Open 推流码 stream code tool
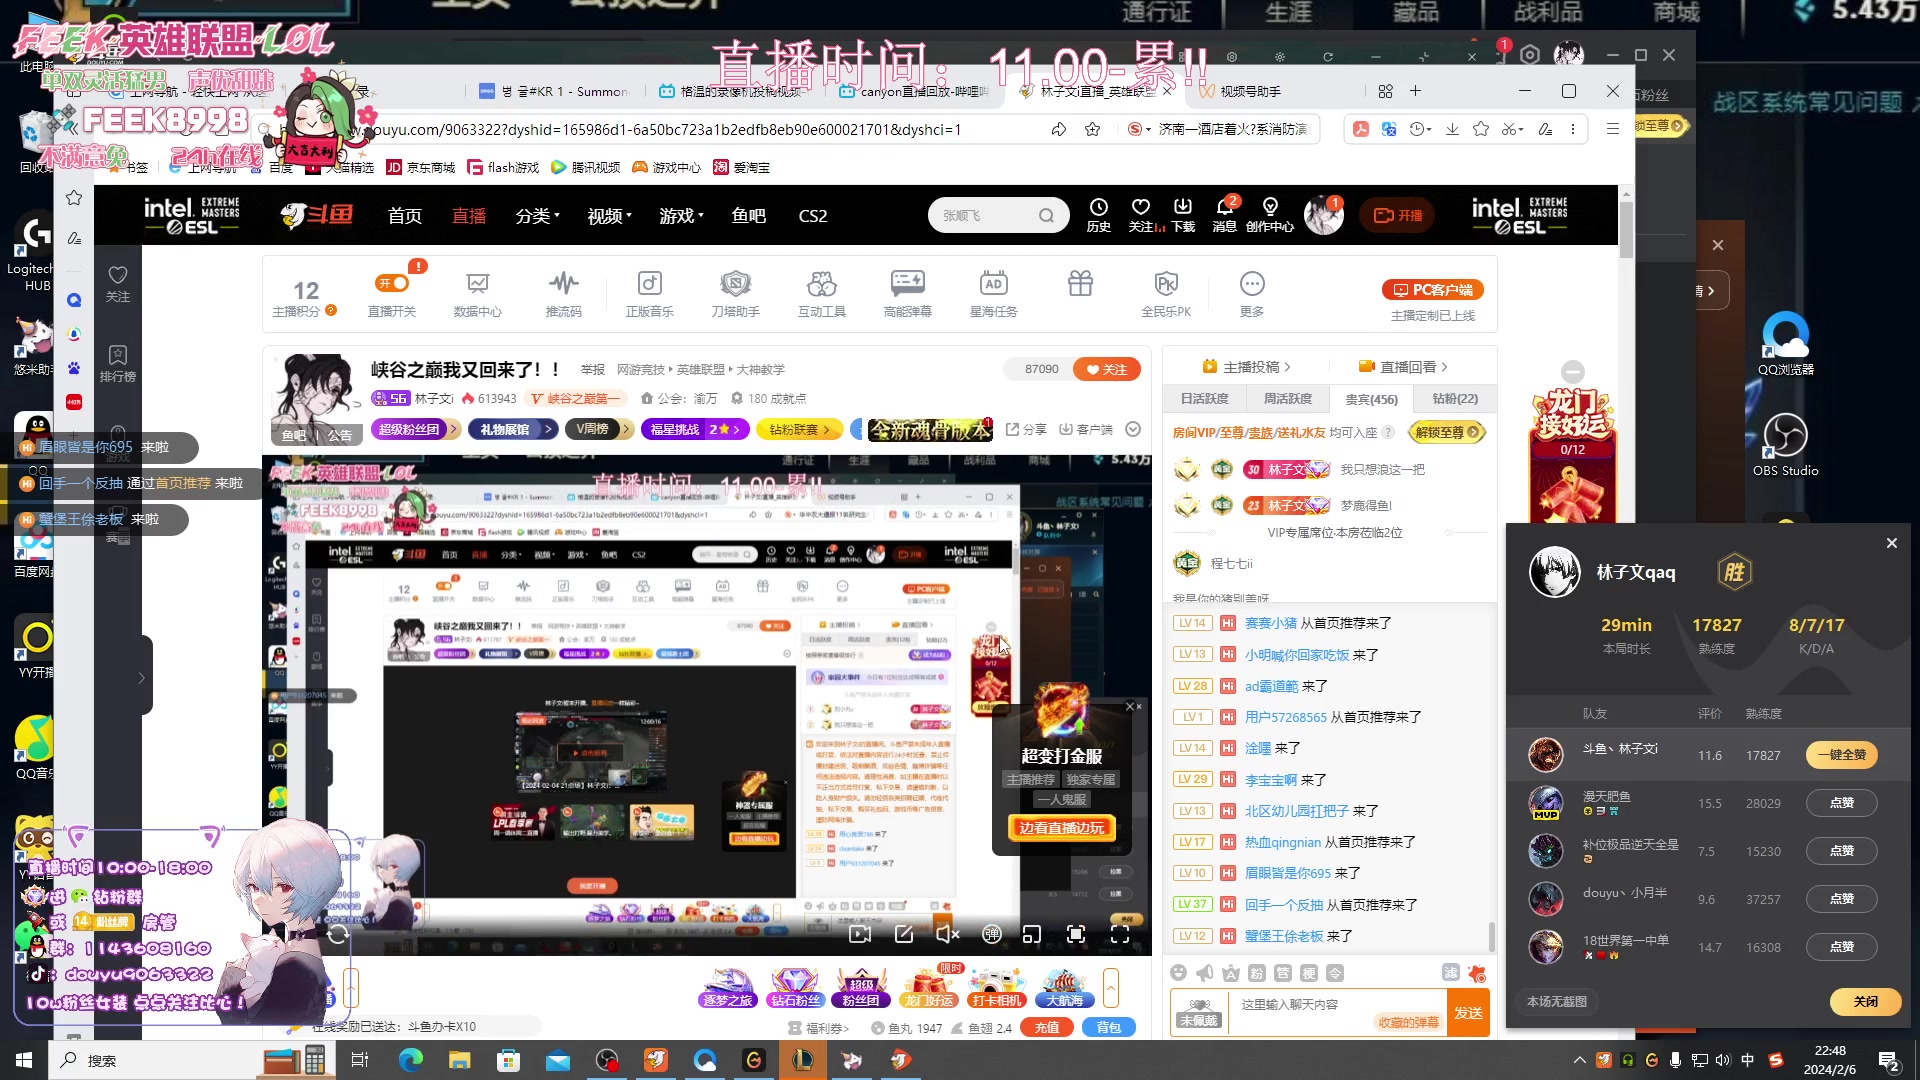 point(563,294)
